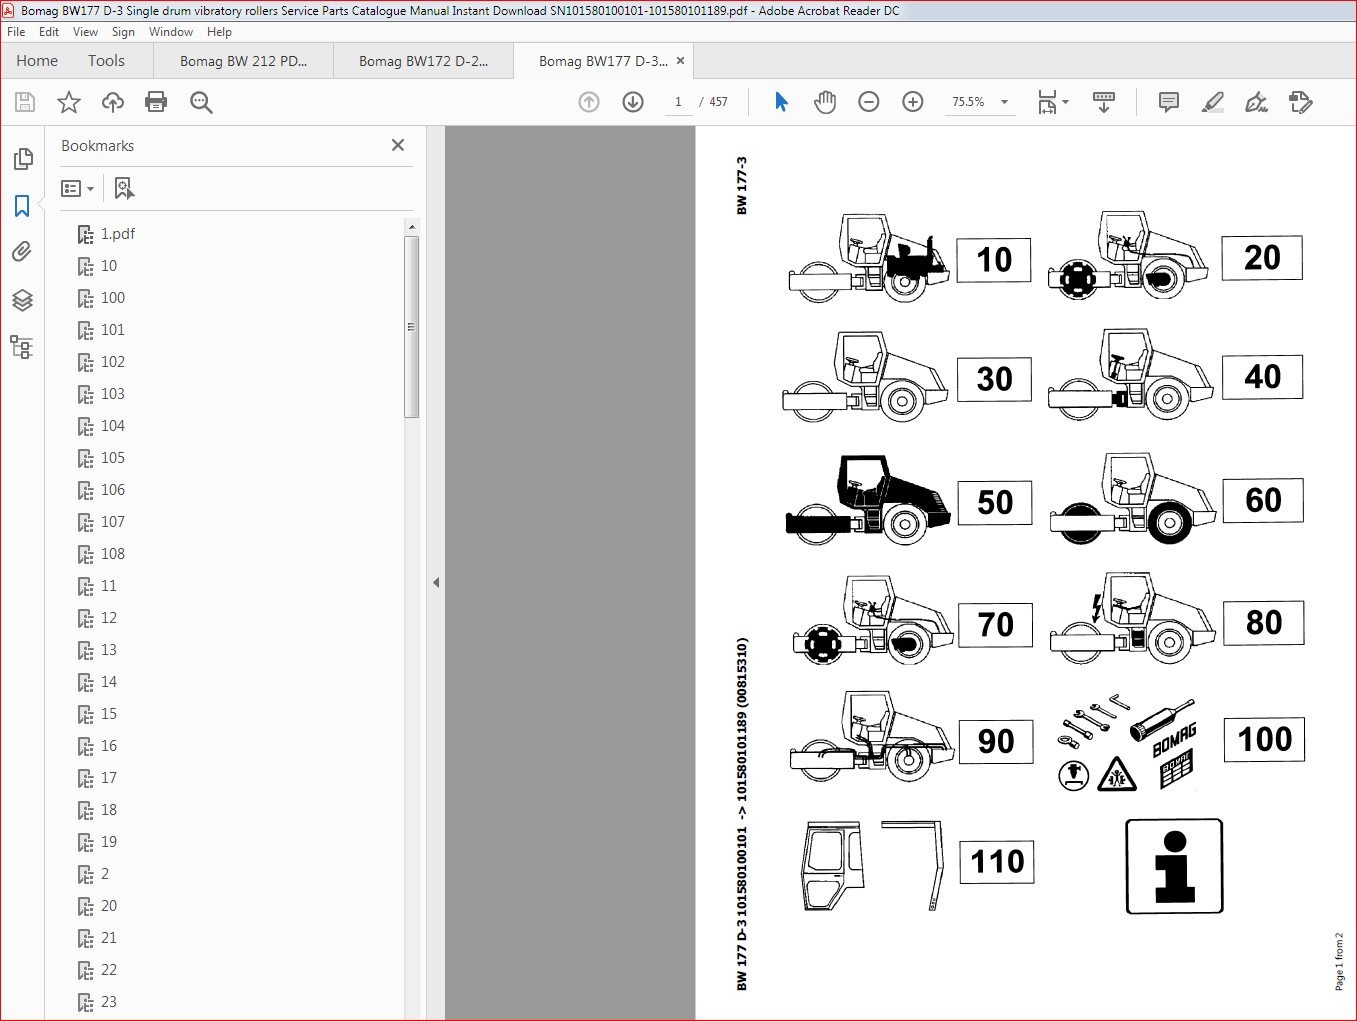The image size is (1357, 1021).
Task: Open bookmark 100
Action: coord(113,298)
